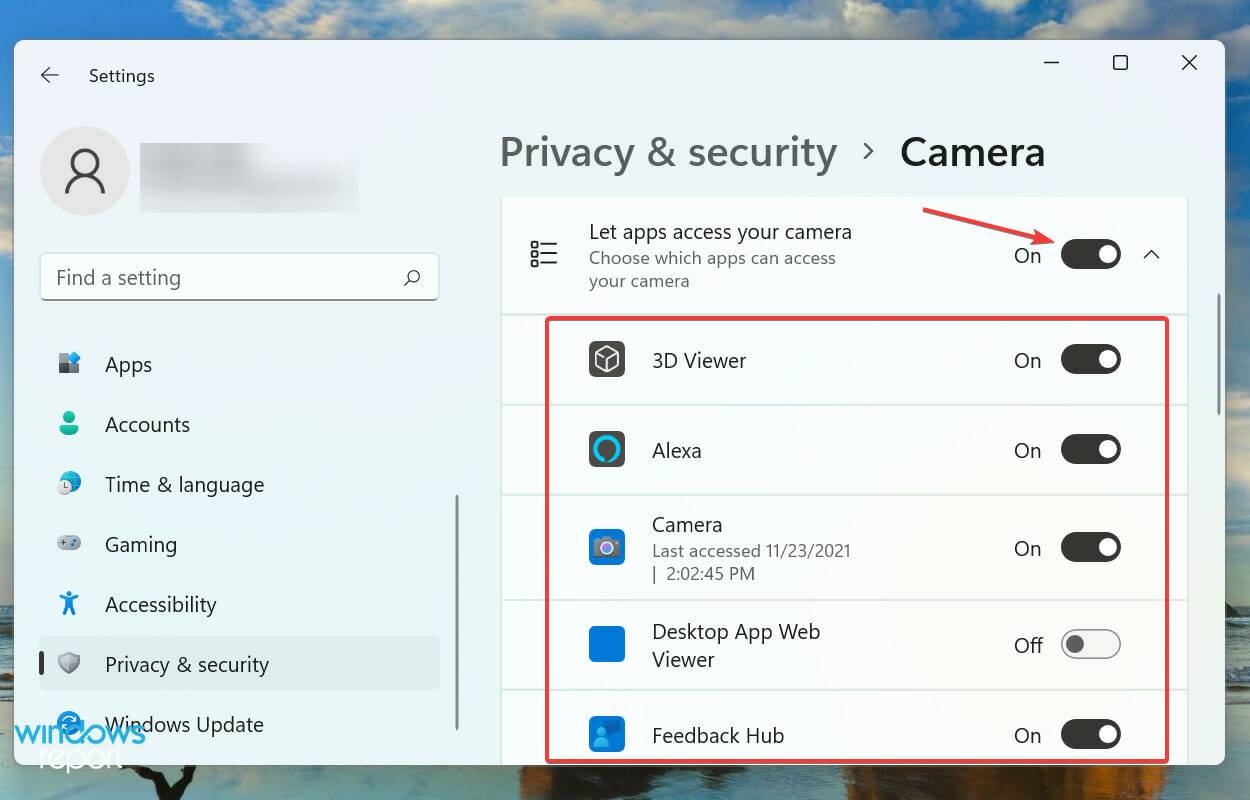The width and height of the screenshot is (1250, 800).
Task: Click the Feedback Hub app icon
Action: click(x=606, y=734)
